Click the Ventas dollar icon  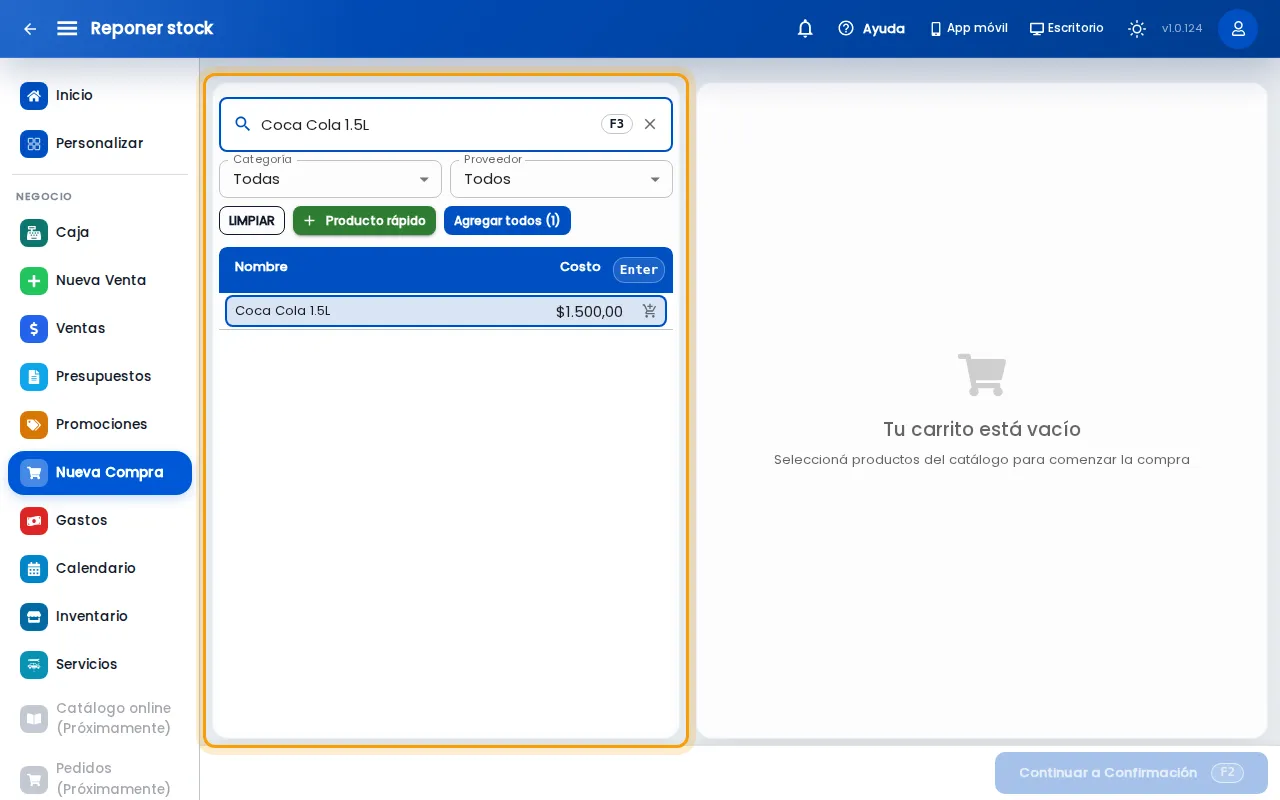34,328
